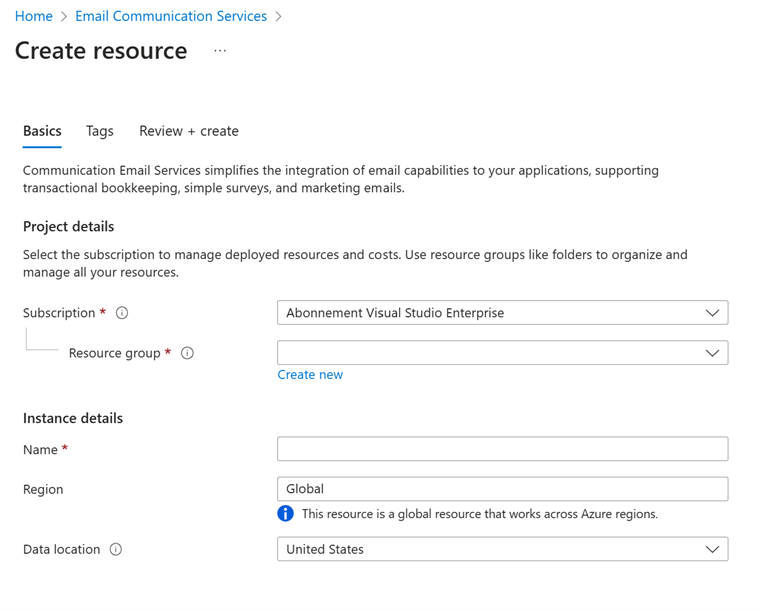Open the ellipsis menu beside Create resource
Screen dimensions: 764x612
click(x=220, y=51)
